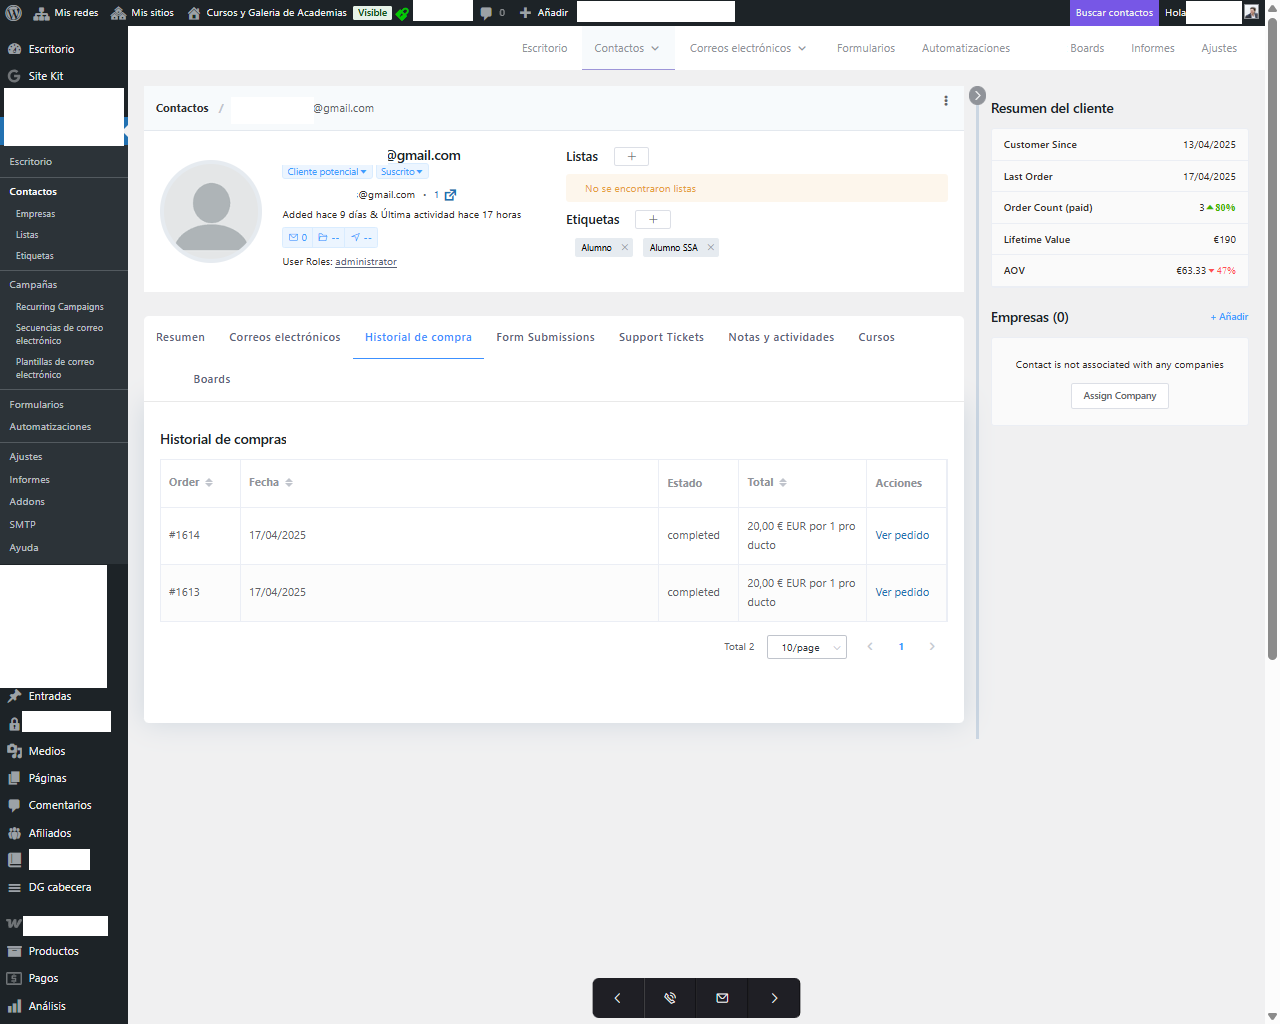1280x1024 pixels.
Task: Switch to the Support Tickets tab
Action: [x=661, y=338]
